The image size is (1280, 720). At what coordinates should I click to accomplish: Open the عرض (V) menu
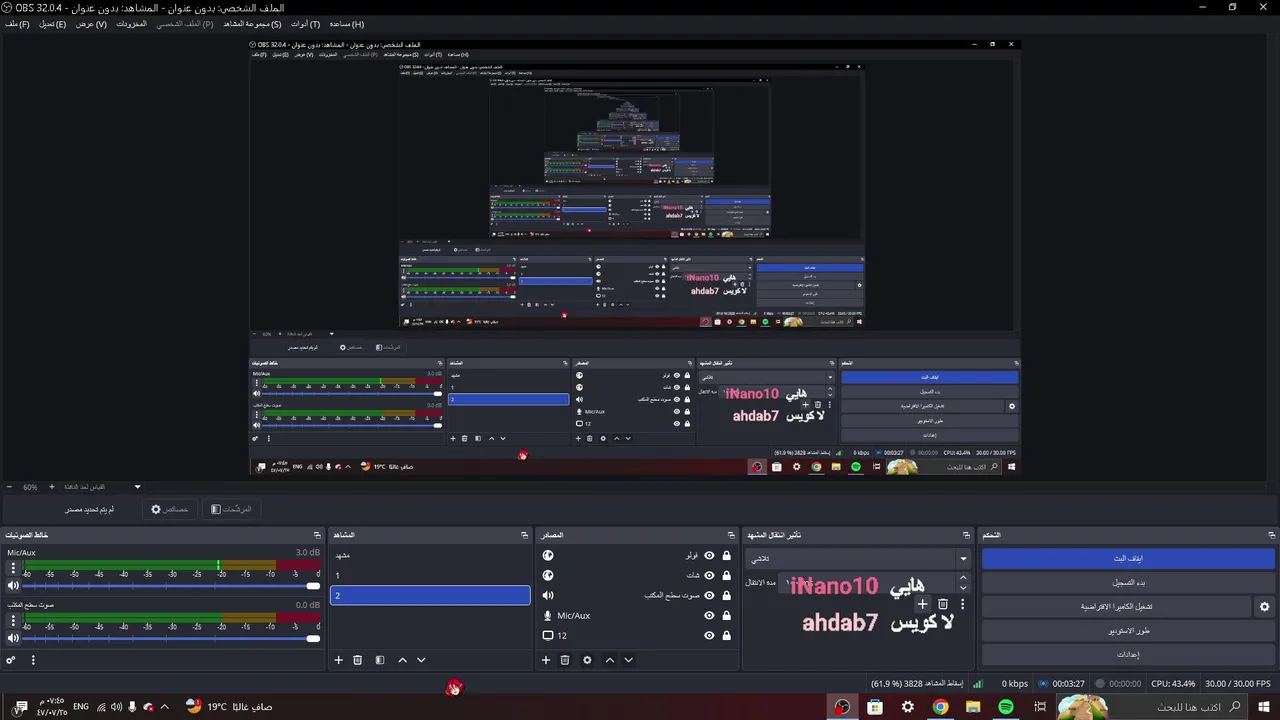point(91,24)
